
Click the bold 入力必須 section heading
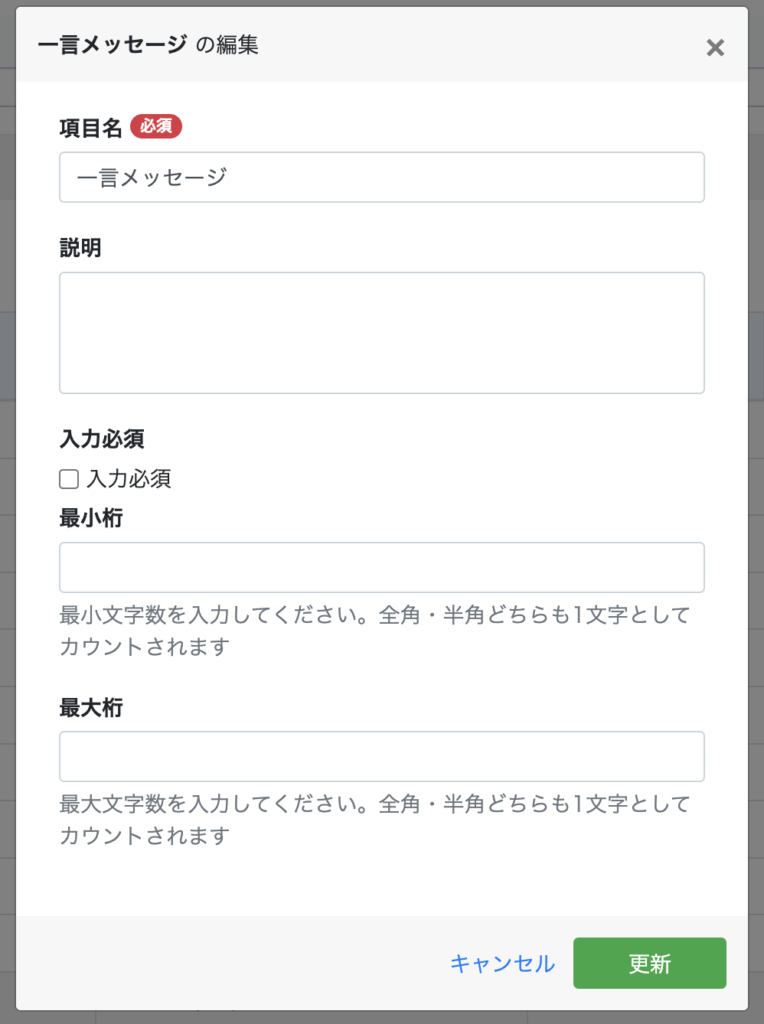coord(102,439)
